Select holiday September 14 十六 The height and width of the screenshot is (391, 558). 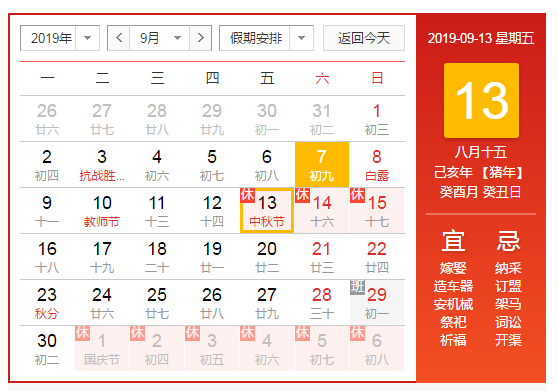(322, 211)
